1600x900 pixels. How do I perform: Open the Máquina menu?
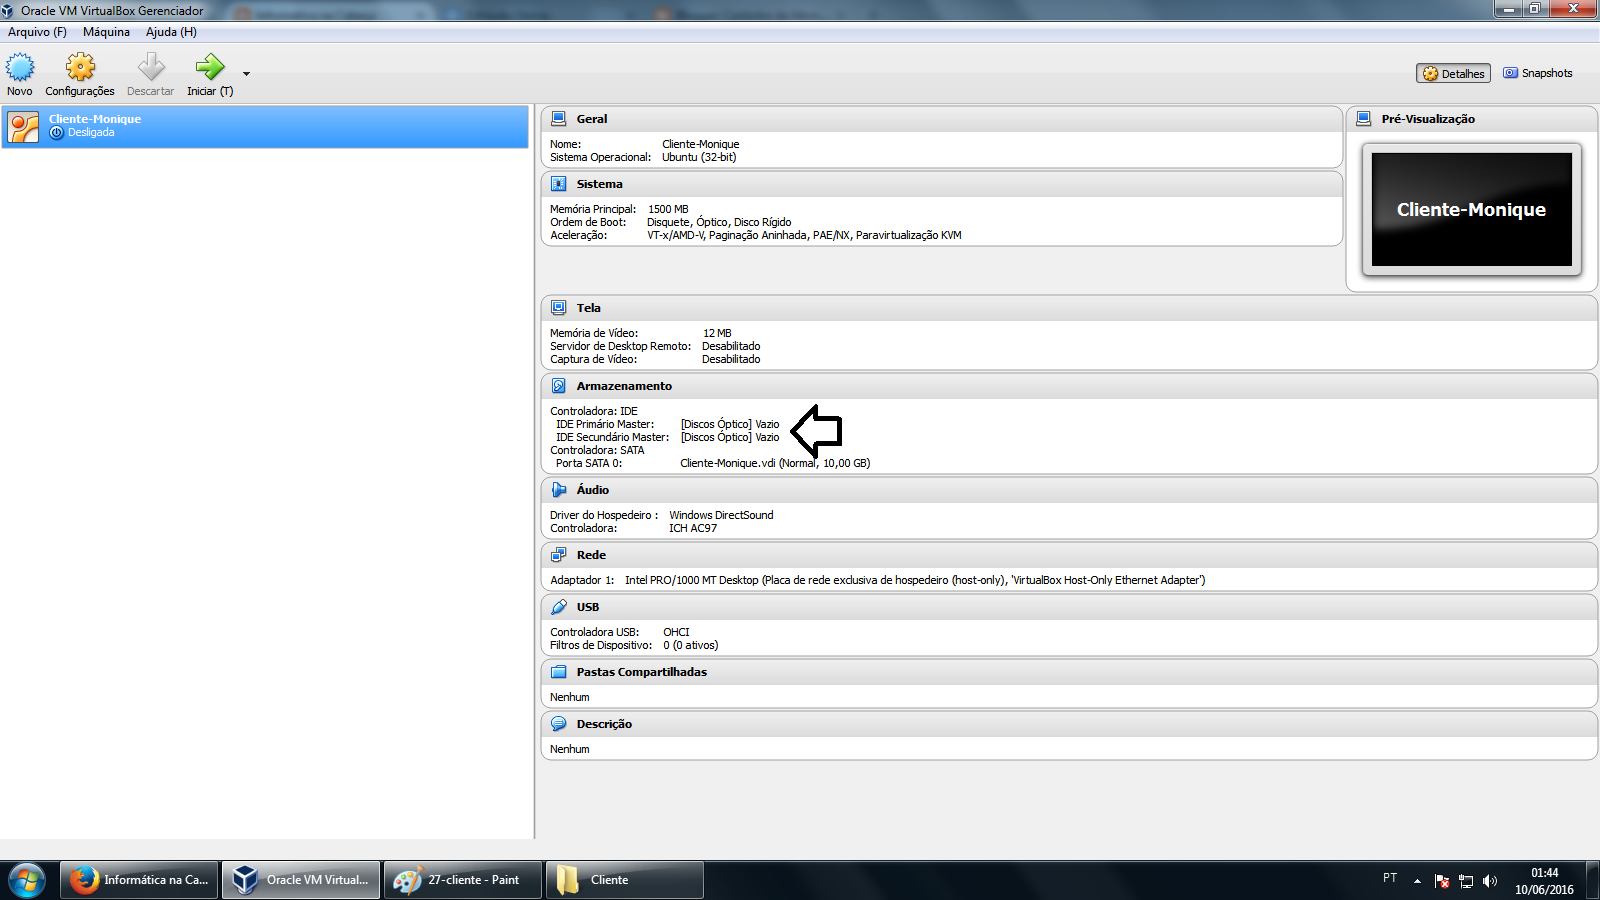click(x=106, y=32)
